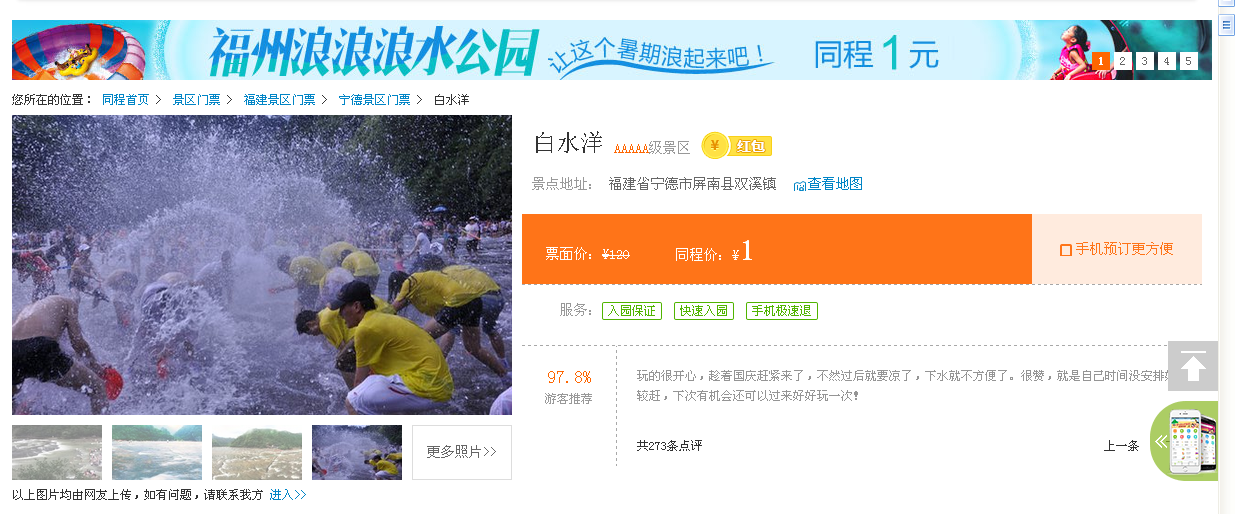Go to previous review via 上一条
The width and height of the screenshot is (1235, 514).
[1121, 446]
